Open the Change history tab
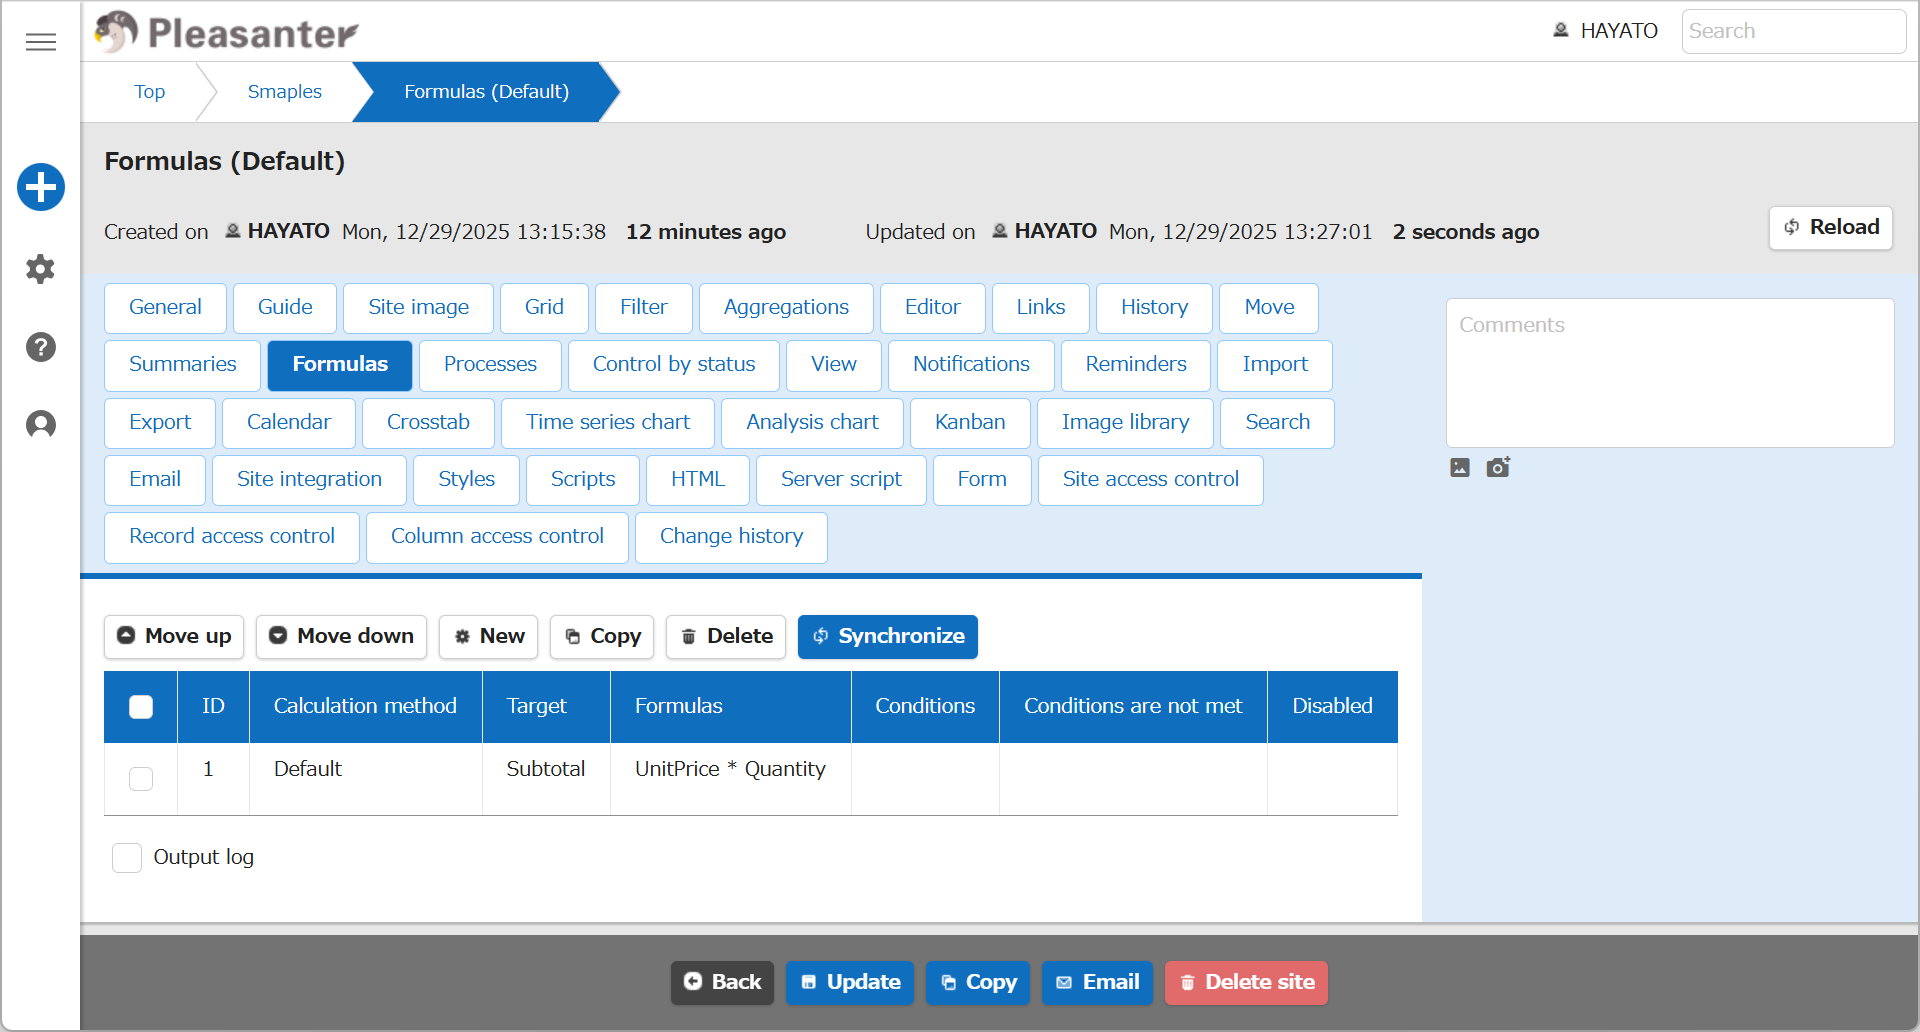1920x1032 pixels. pos(731,537)
